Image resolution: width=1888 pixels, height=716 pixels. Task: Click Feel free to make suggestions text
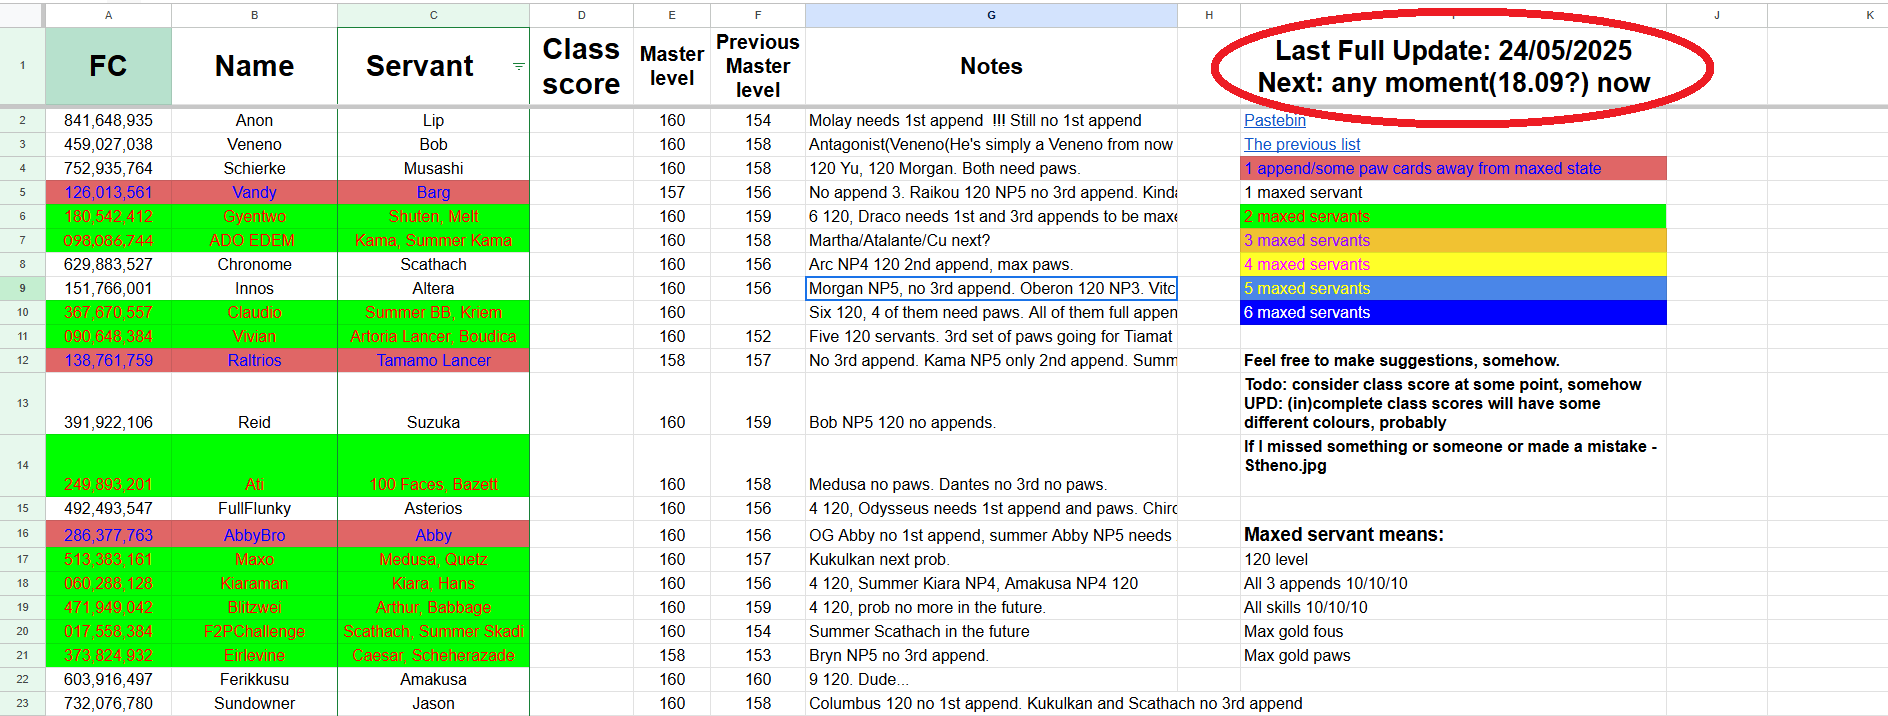[1401, 360]
